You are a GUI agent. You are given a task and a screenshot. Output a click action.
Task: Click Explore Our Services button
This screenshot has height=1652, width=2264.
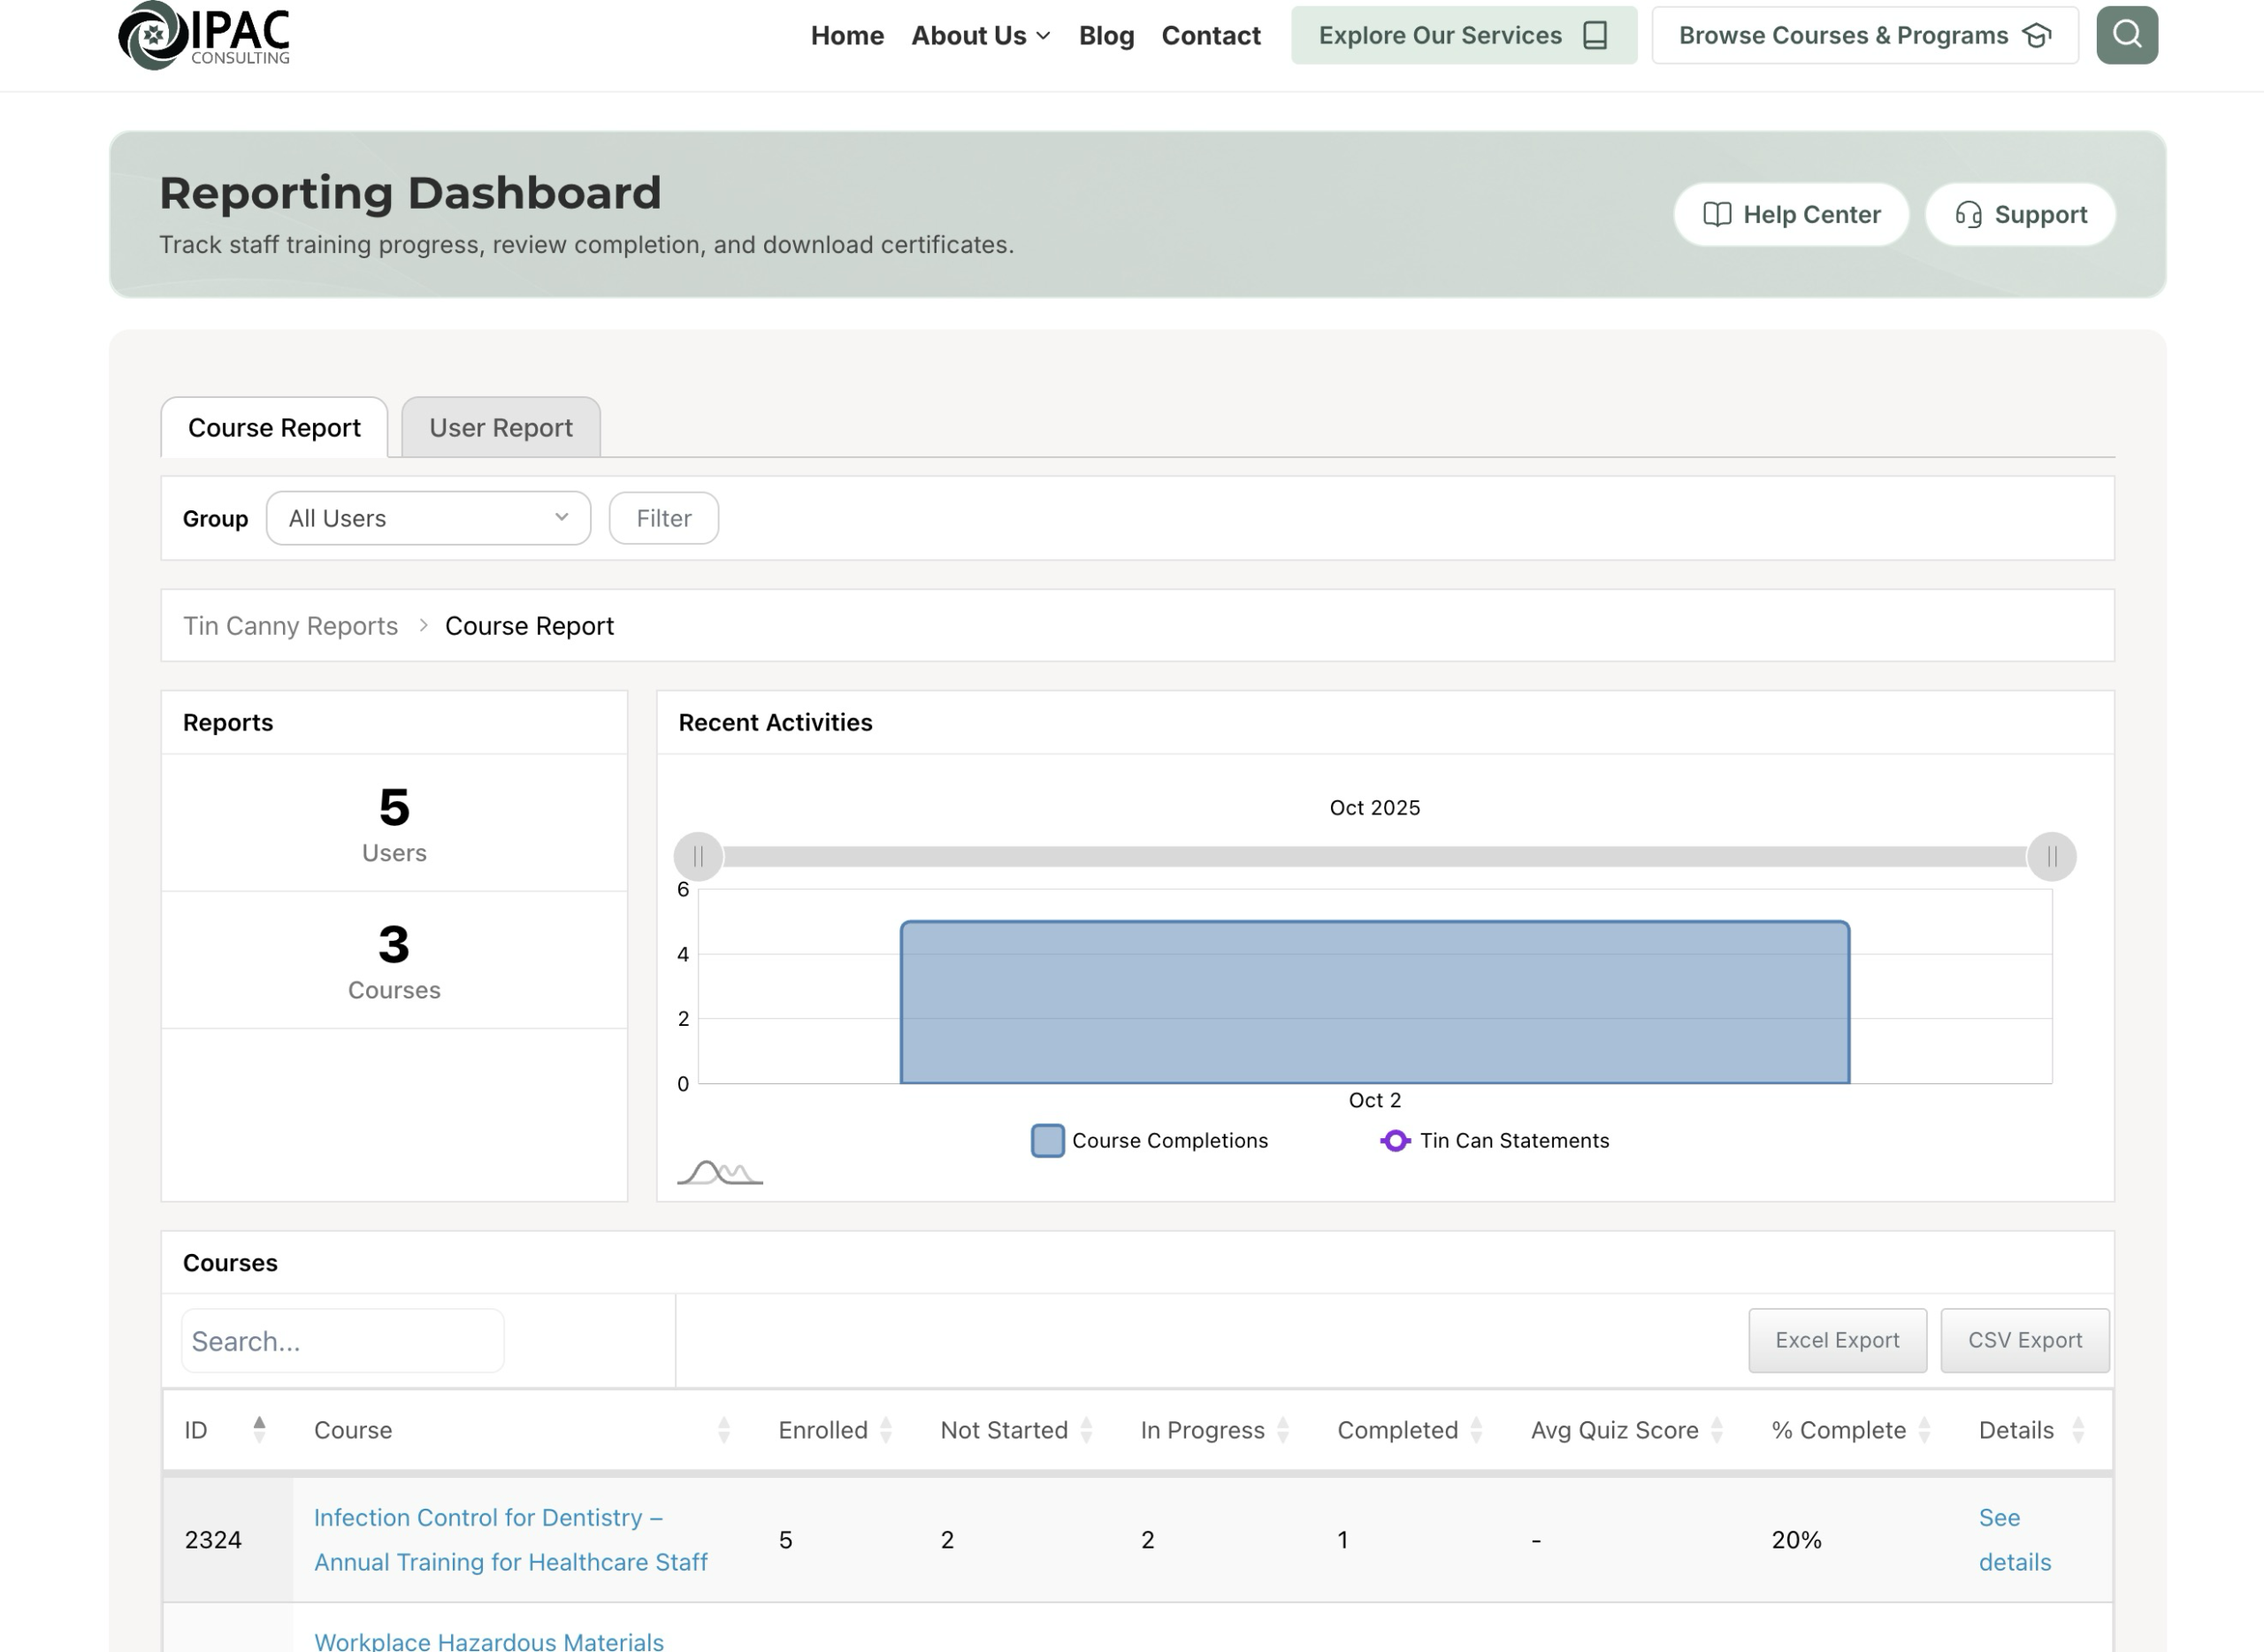[x=1464, y=36]
